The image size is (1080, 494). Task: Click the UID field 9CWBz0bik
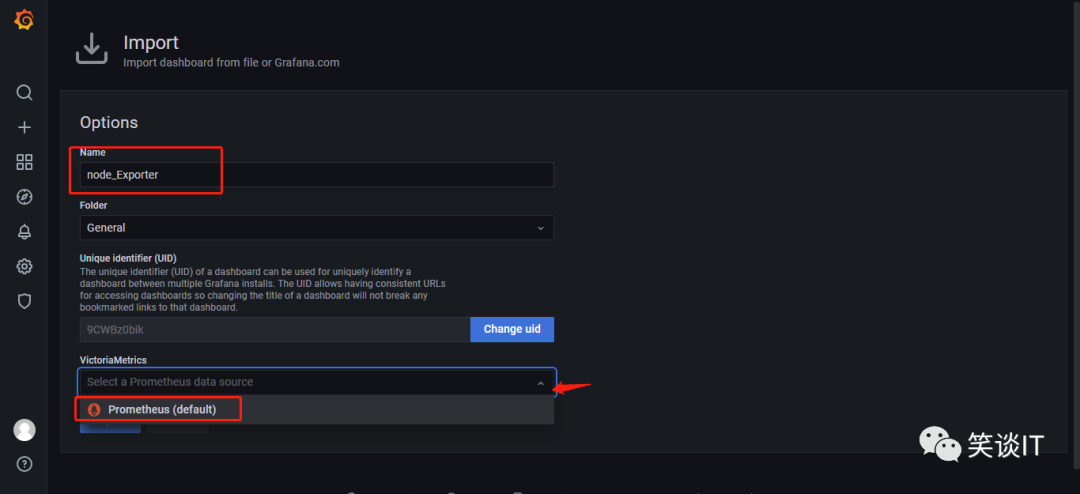[x=275, y=329]
